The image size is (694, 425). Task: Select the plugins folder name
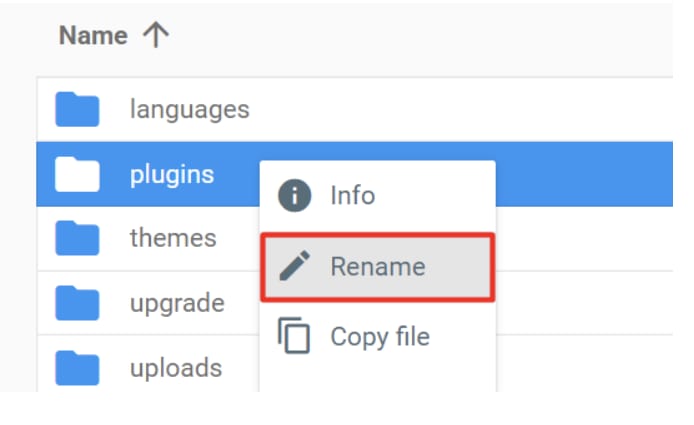172,175
